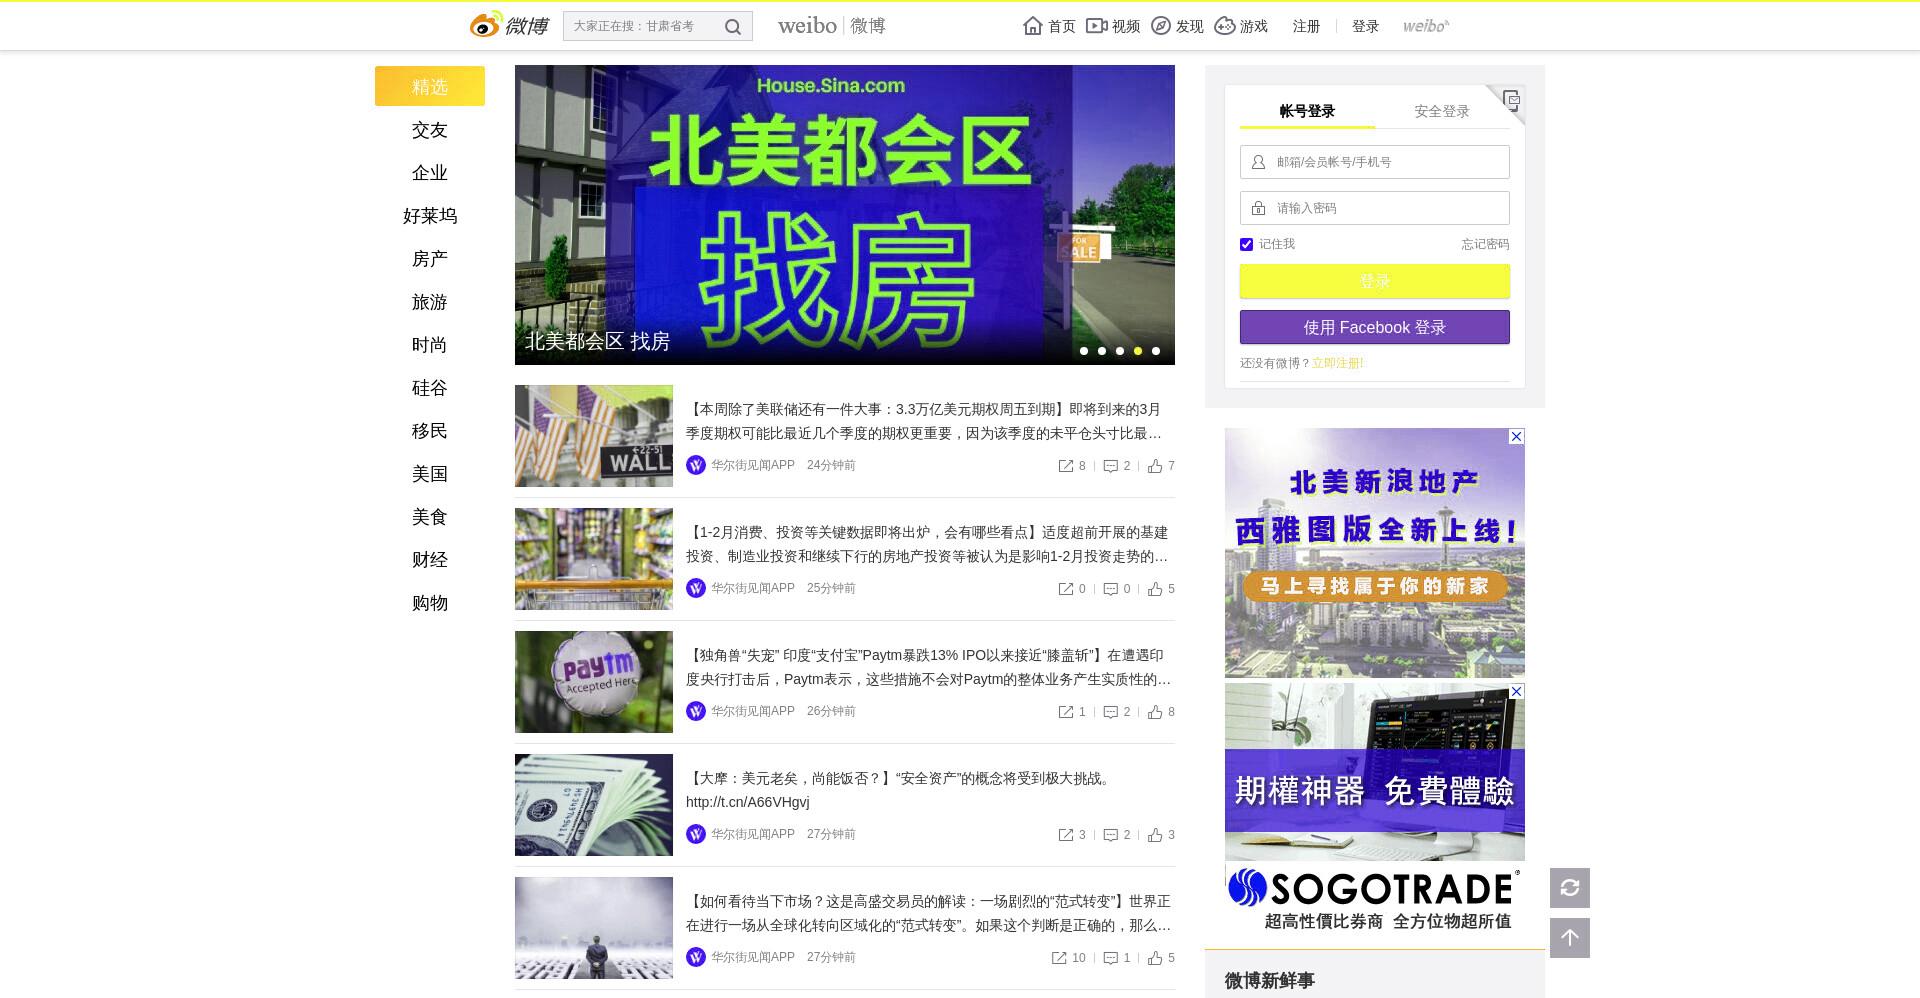Viewport: 1920px width, 998px height.
Task: Click 注册 in top navigation
Action: (x=1306, y=26)
